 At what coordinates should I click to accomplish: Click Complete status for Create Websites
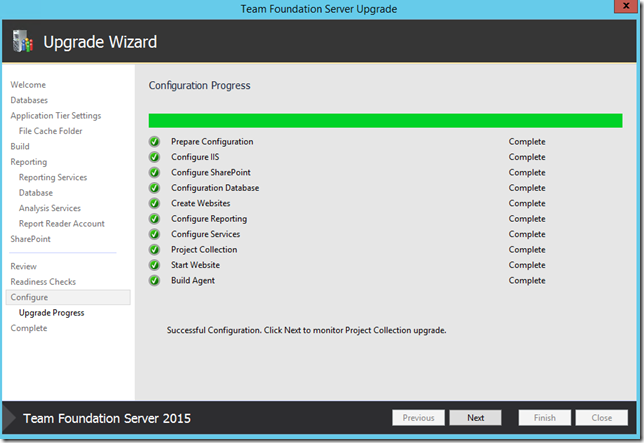tap(527, 203)
